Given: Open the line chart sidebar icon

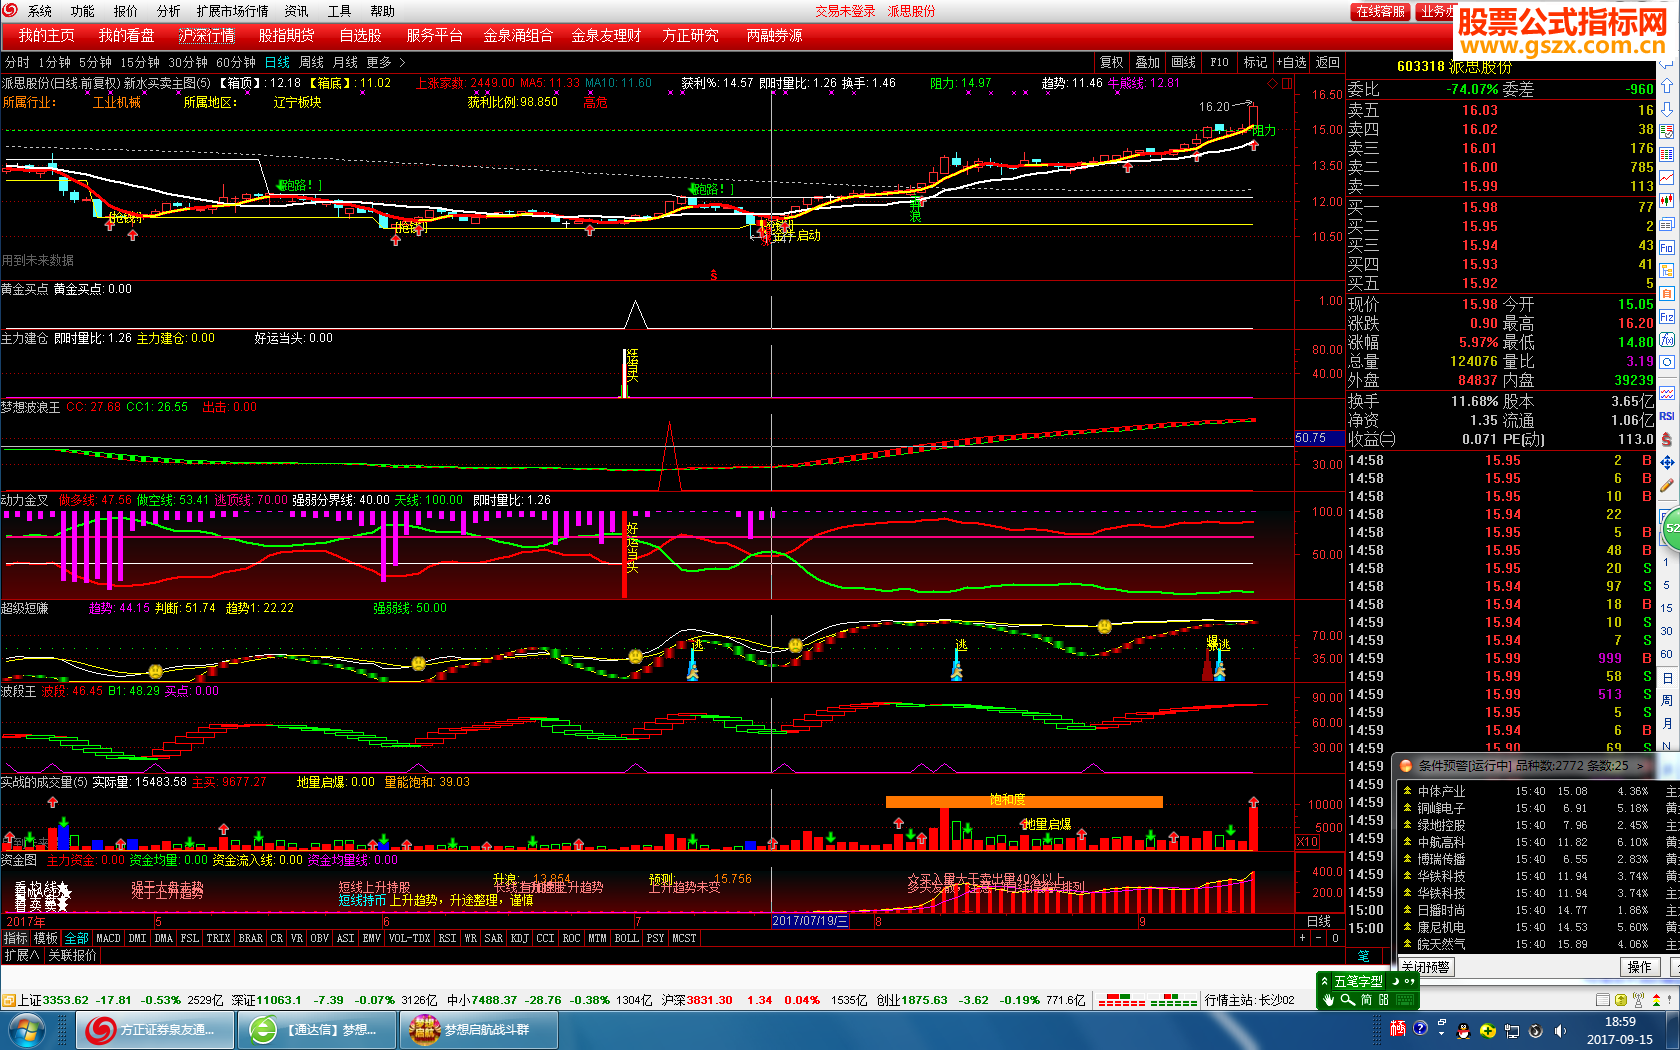Looking at the screenshot, I should tap(1667, 177).
